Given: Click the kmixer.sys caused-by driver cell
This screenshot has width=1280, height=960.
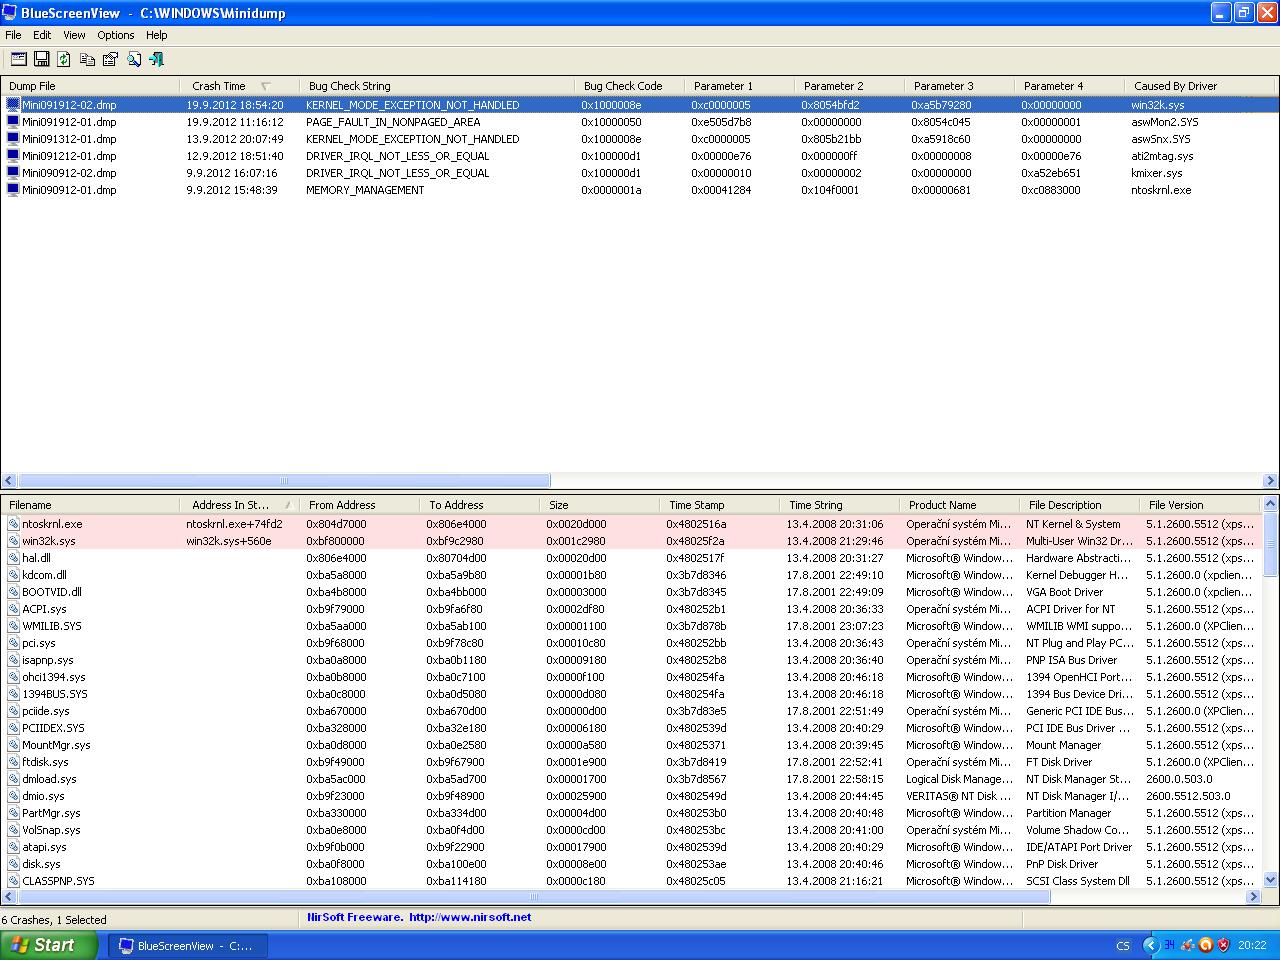Looking at the screenshot, I should (1157, 173).
